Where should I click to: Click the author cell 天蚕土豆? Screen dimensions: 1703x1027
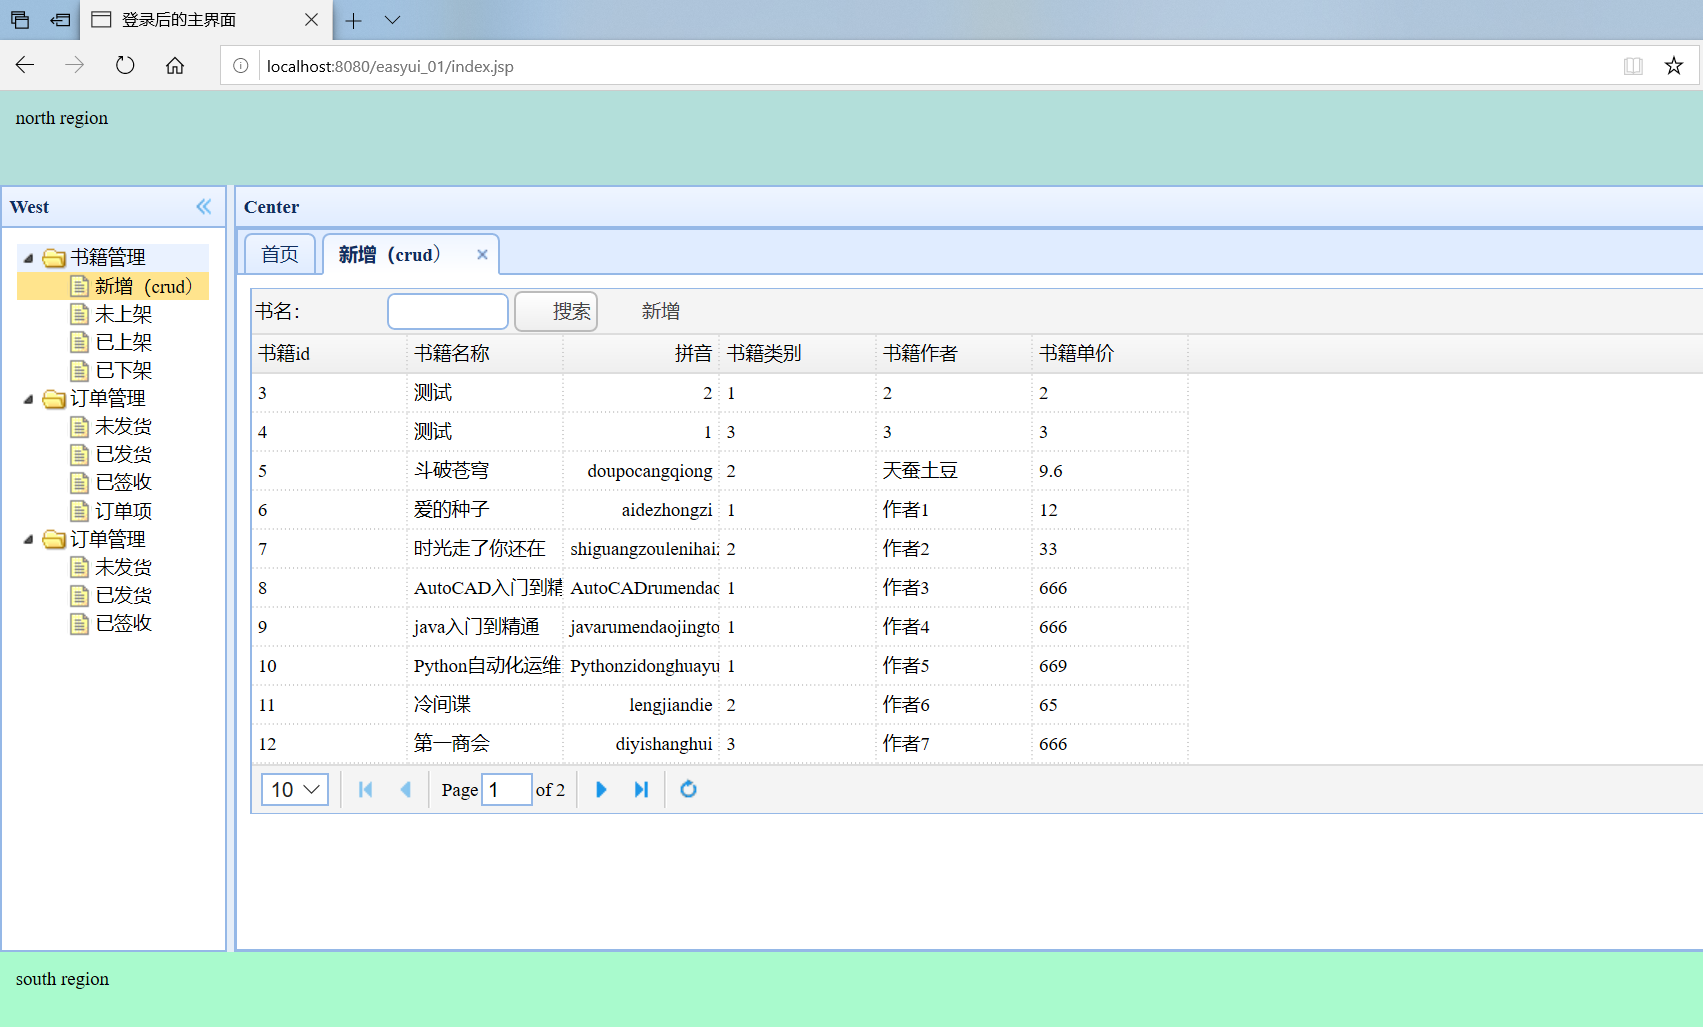pyautogui.click(x=953, y=471)
